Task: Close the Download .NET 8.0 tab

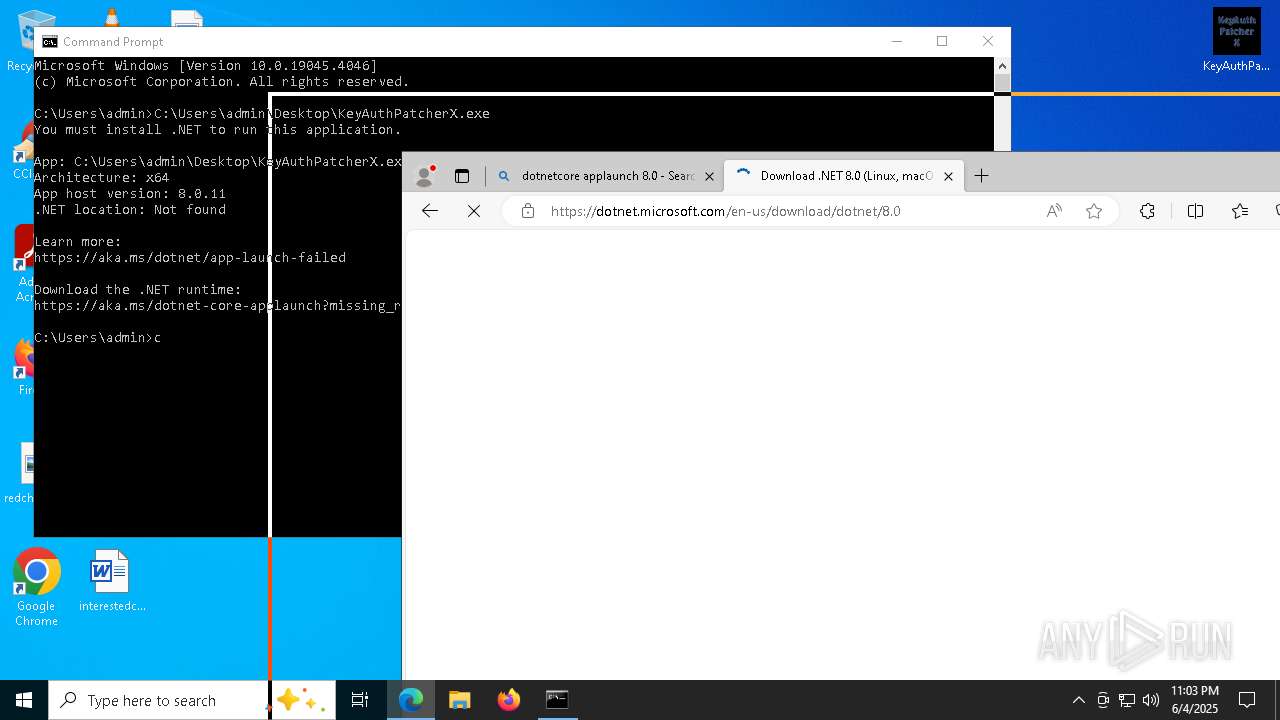Action: coord(948,176)
